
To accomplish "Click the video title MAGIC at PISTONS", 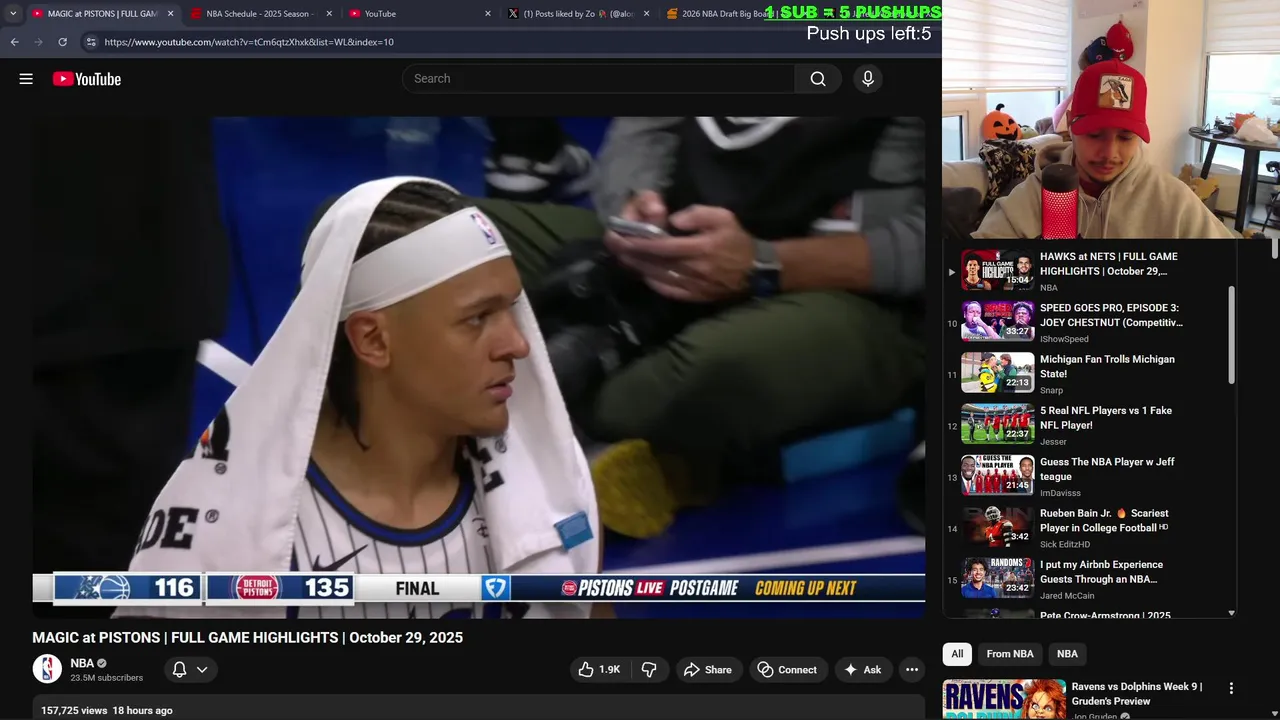I will tap(247, 638).
